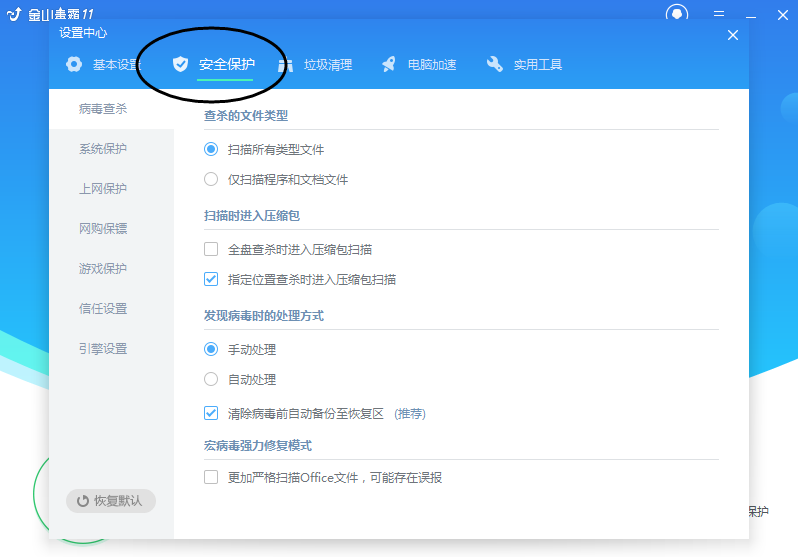798x557 pixels.
Task: Click the trash icon for 垃圾清理
Action: click(286, 65)
